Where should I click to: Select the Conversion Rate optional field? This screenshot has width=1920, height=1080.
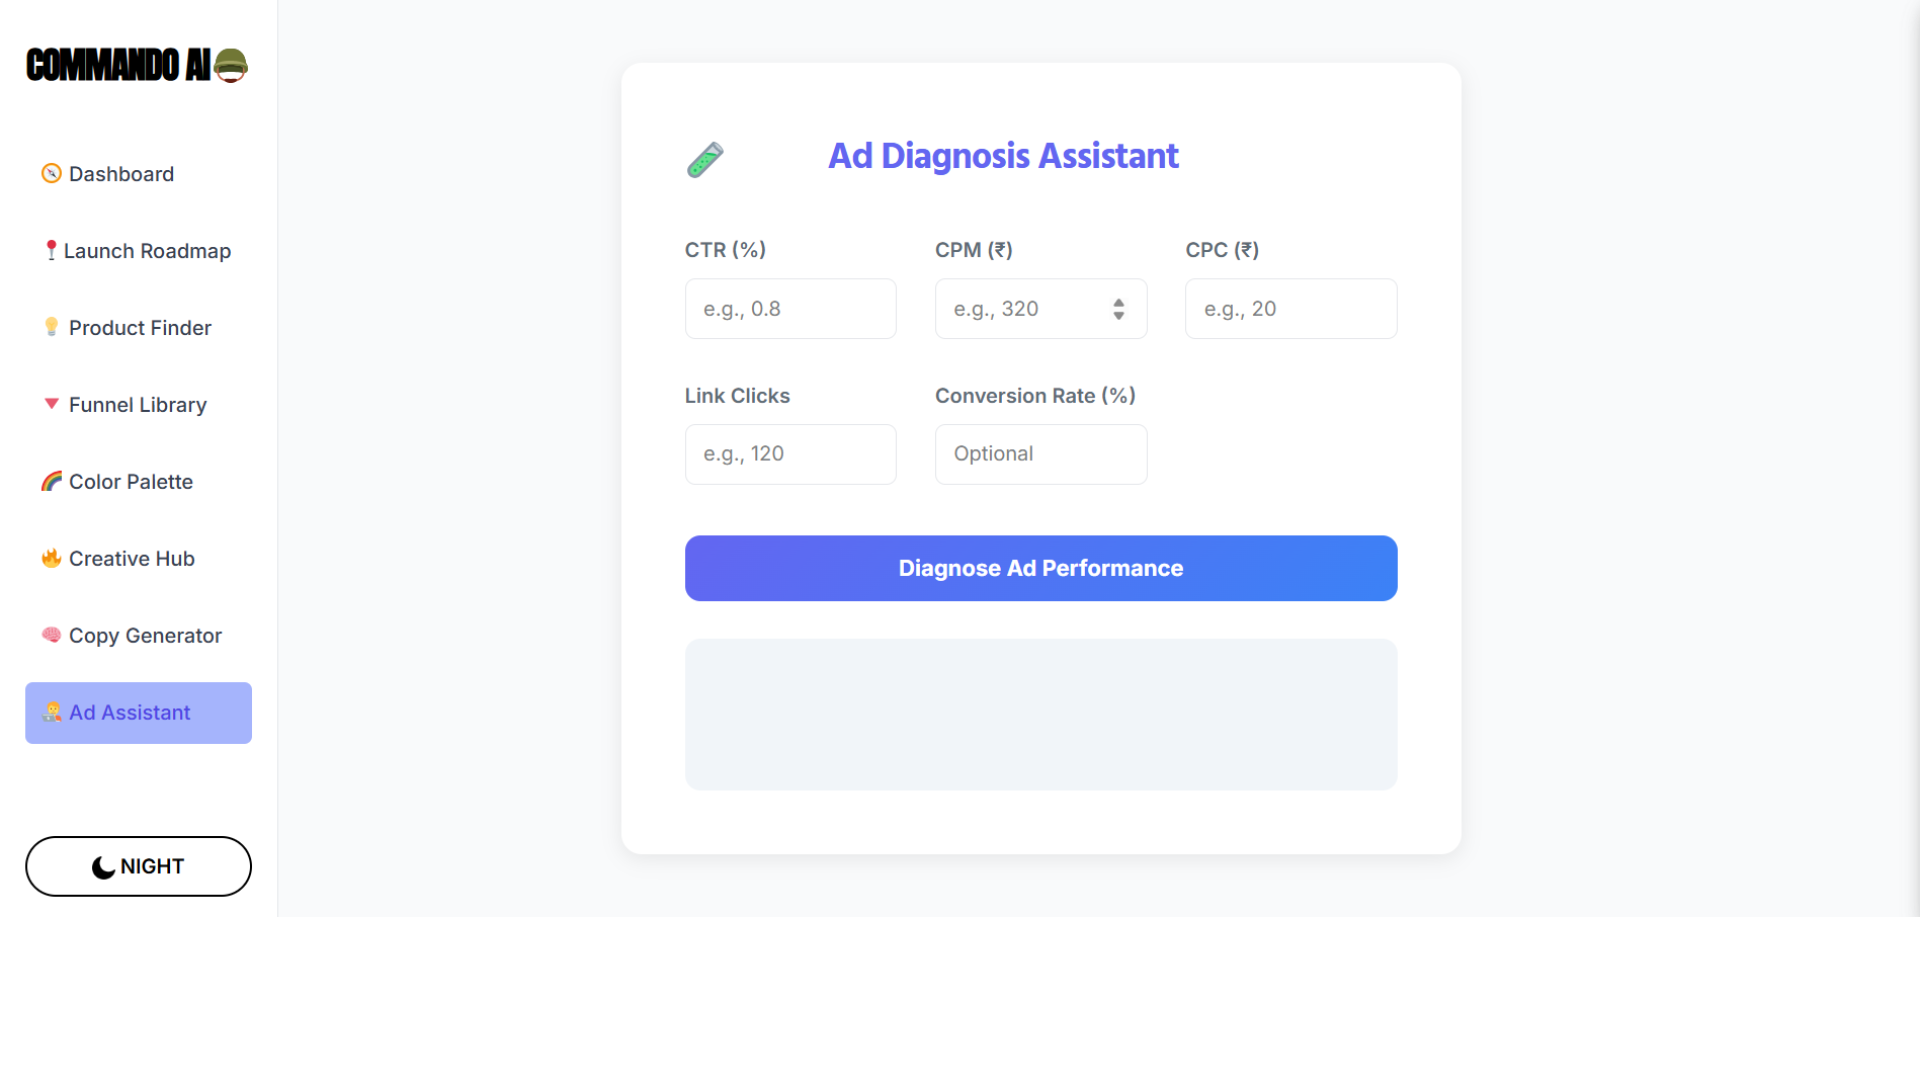(1040, 454)
